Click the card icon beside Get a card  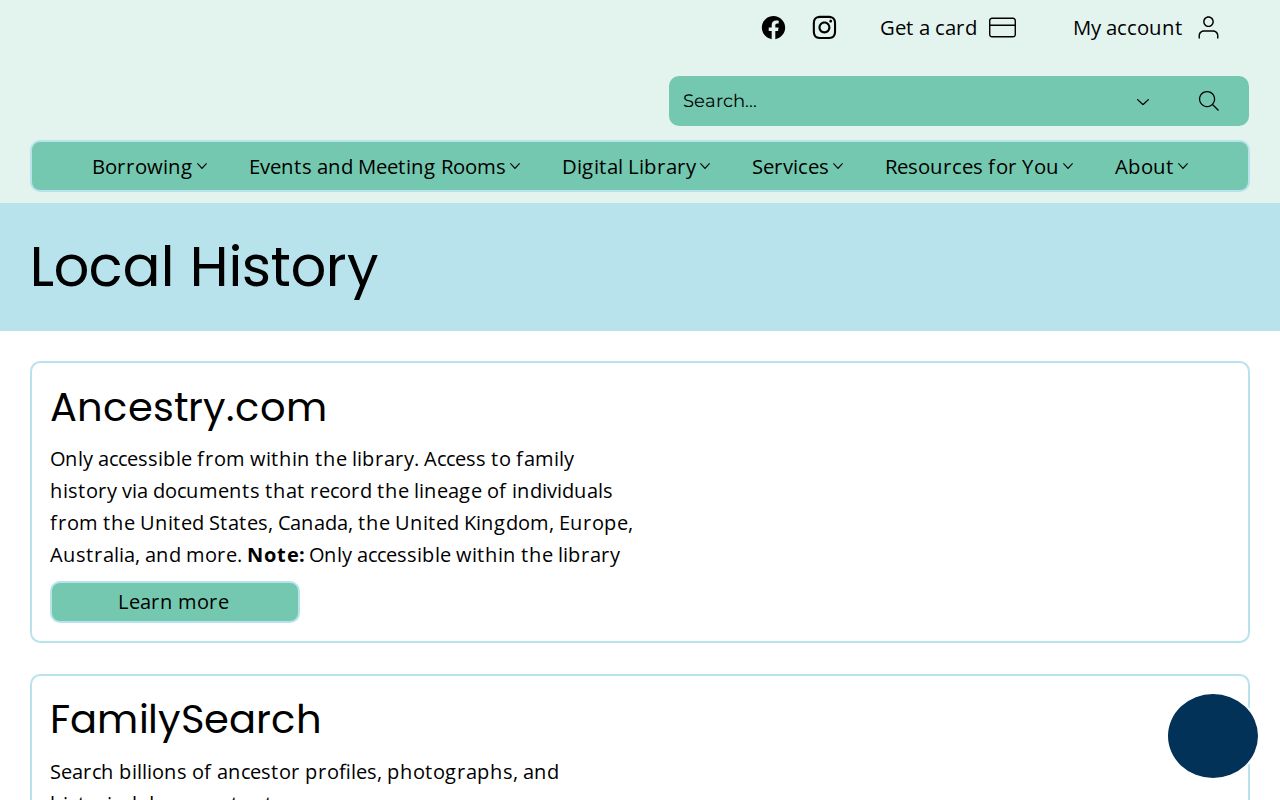click(x=1002, y=28)
